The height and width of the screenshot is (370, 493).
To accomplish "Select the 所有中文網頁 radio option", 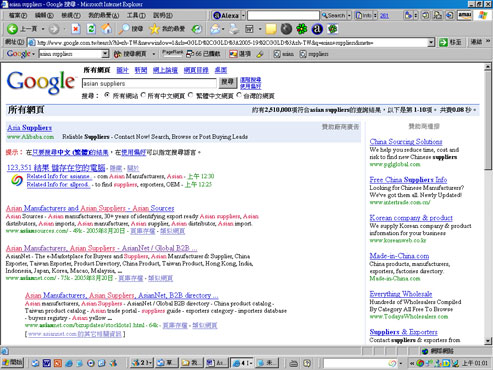I will click(143, 95).
